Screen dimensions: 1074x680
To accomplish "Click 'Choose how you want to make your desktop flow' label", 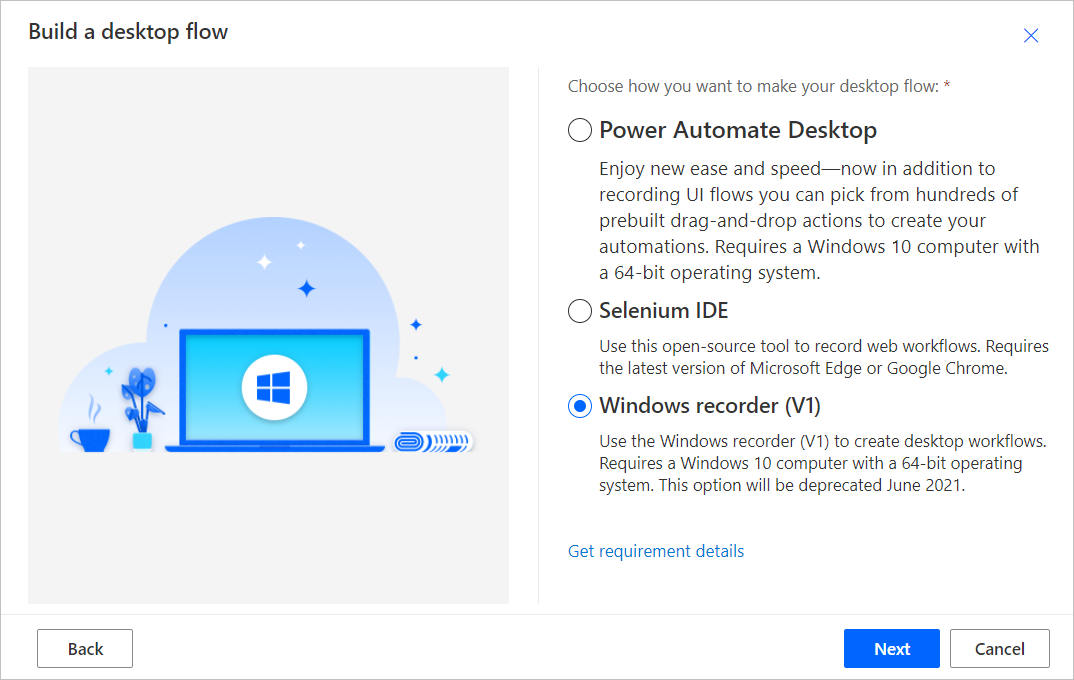I will (x=758, y=86).
